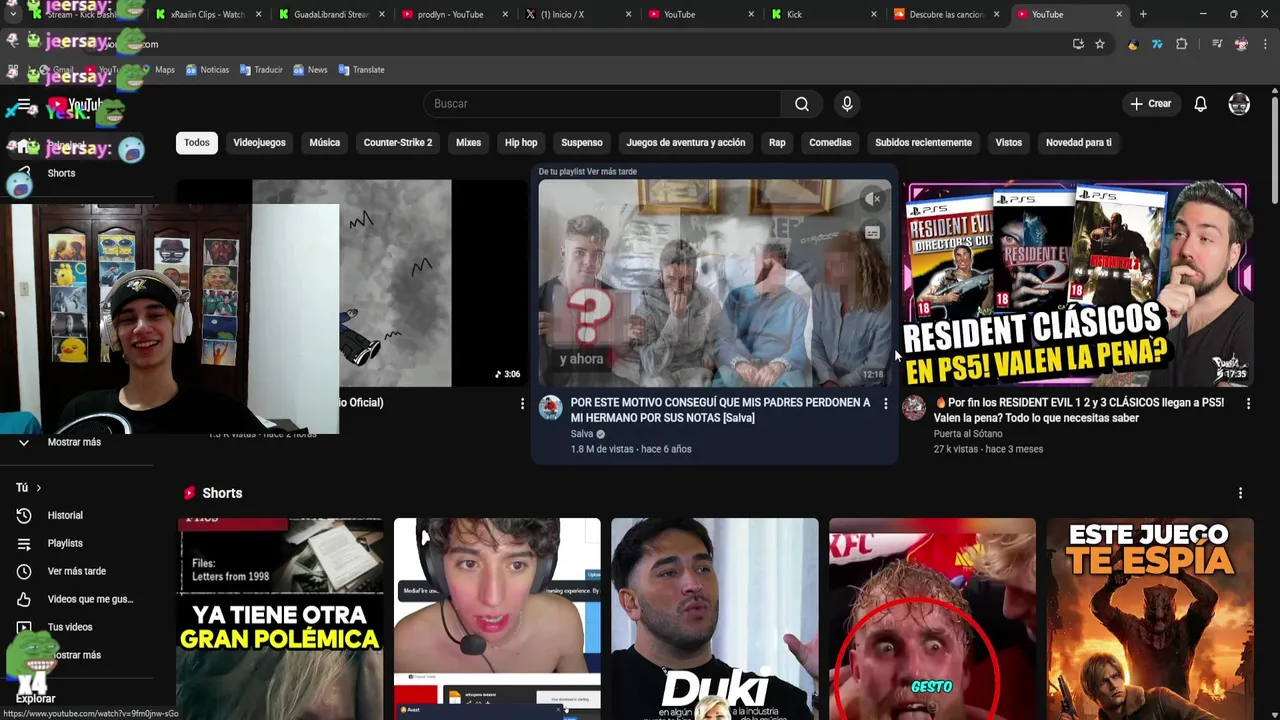
Task: Open Noticias bookmark
Action: tap(208, 70)
